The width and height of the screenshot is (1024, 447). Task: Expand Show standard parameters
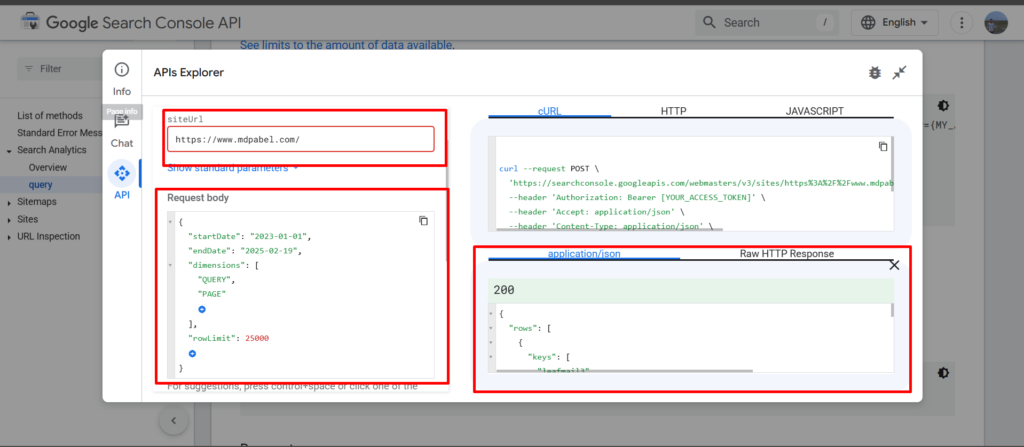[232, 168]
